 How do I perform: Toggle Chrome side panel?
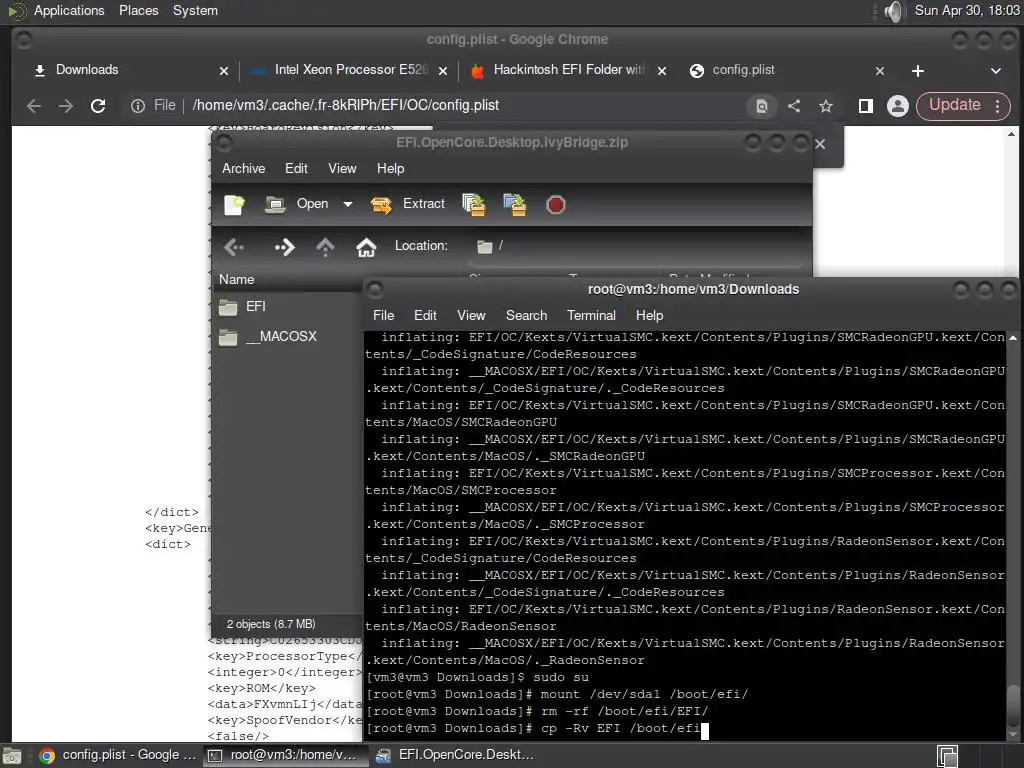coord(866,106)
